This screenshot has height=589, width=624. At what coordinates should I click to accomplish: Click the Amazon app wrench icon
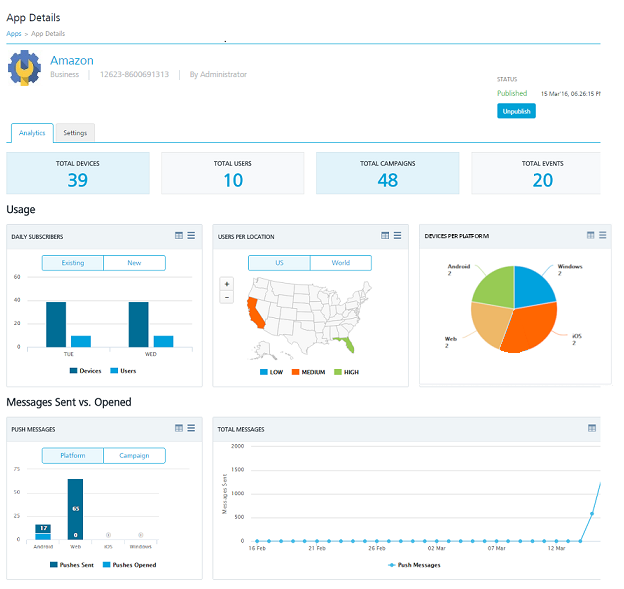25,68
